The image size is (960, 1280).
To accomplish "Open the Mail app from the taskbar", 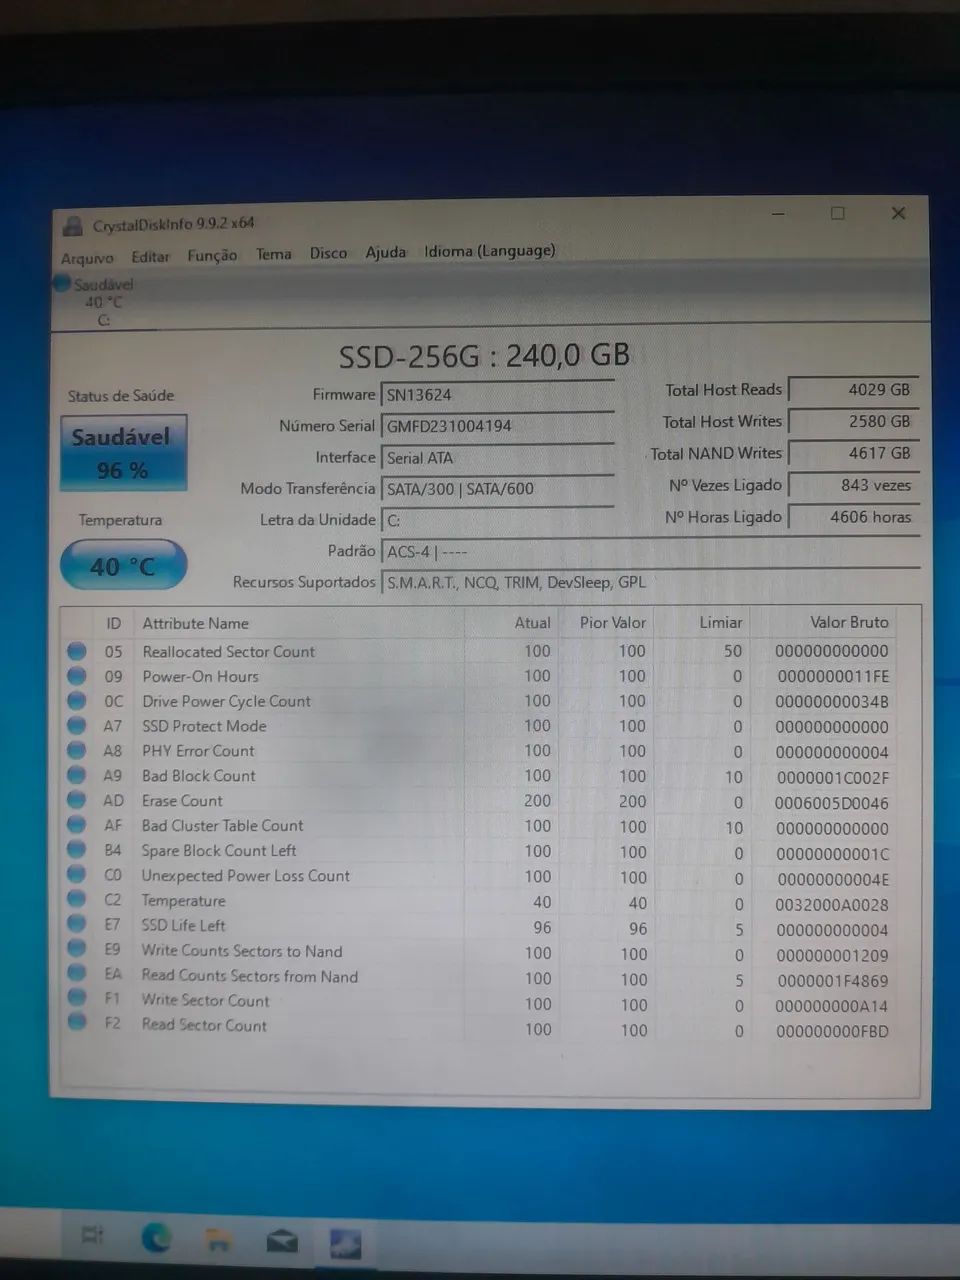I will [x=282, y=1242].
